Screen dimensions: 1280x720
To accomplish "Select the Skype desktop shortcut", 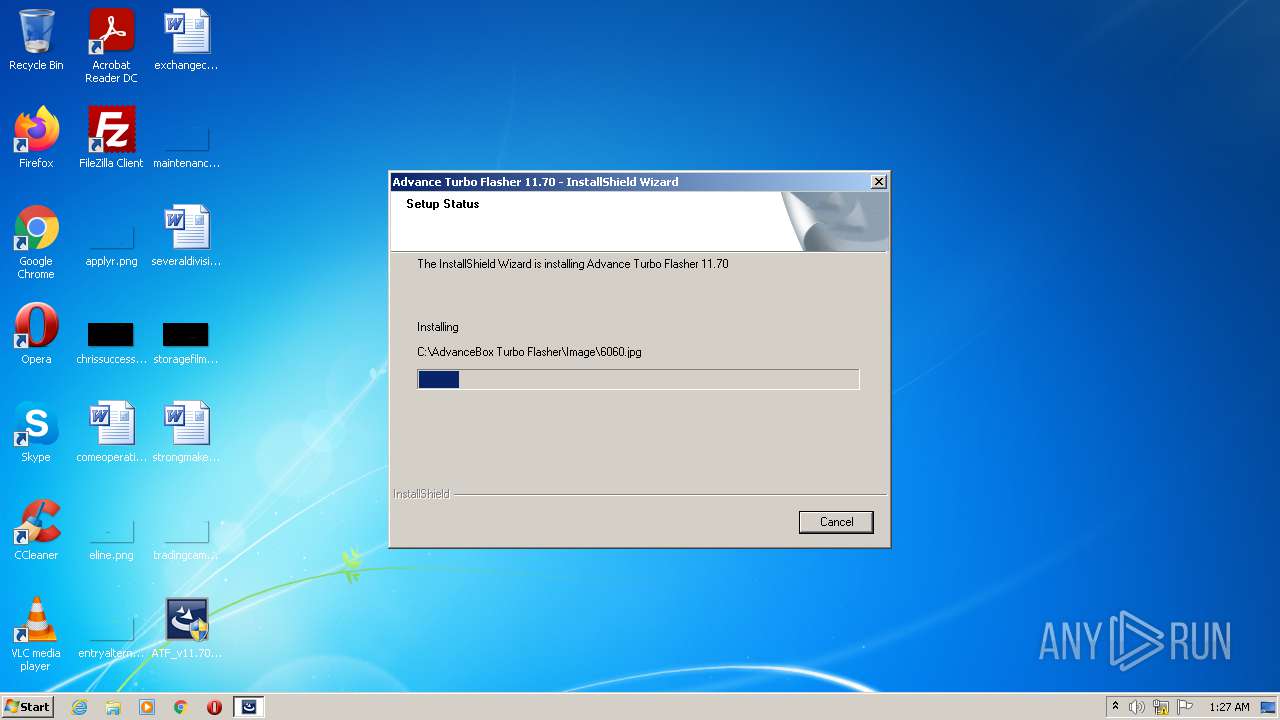I will click(36, 432).
